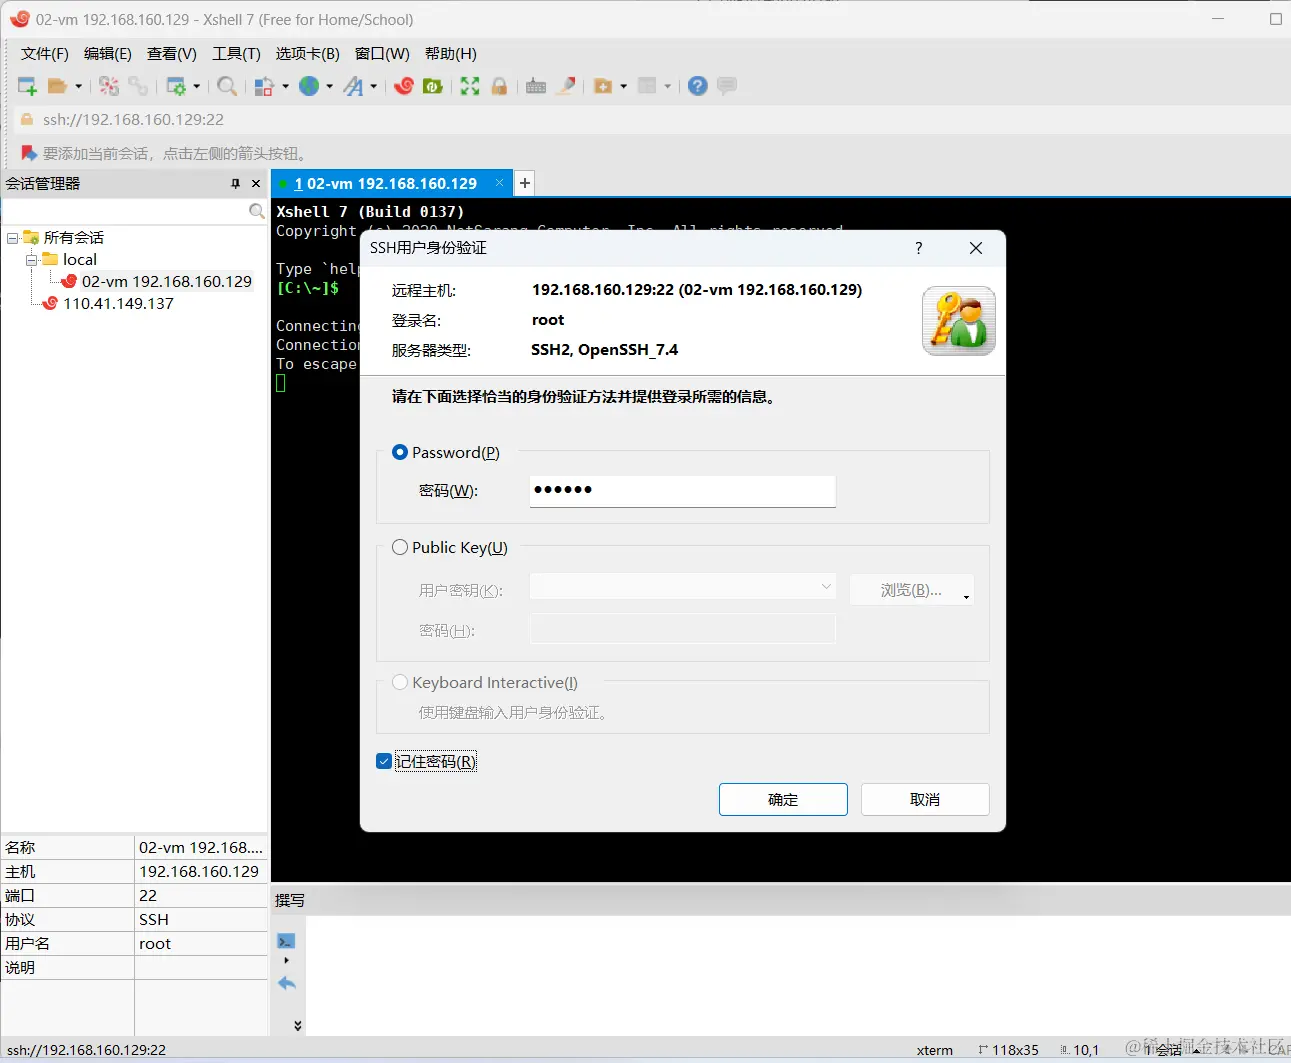Select the Password(P) radio option
The width and height of the screenshot is (1291, 1063).
pyautogui.click(x=400, y=452)
